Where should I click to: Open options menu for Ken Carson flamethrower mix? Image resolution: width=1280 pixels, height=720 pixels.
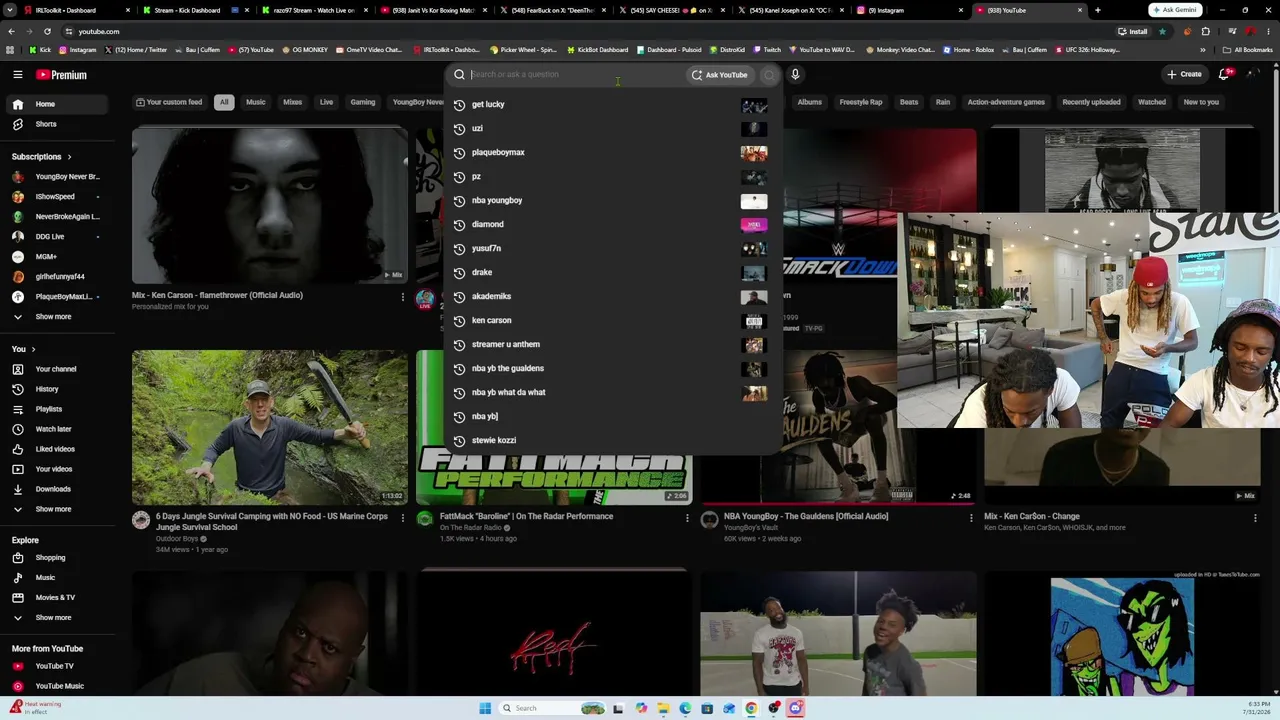coord(403,296)
